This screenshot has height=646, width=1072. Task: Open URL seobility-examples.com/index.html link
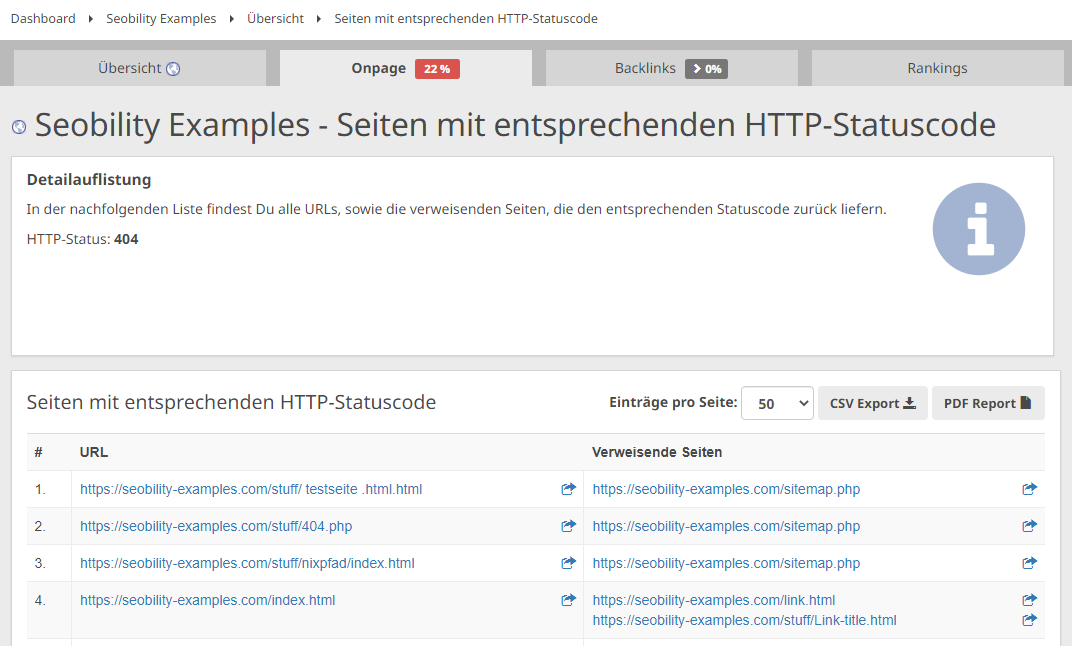click(207, 600)
